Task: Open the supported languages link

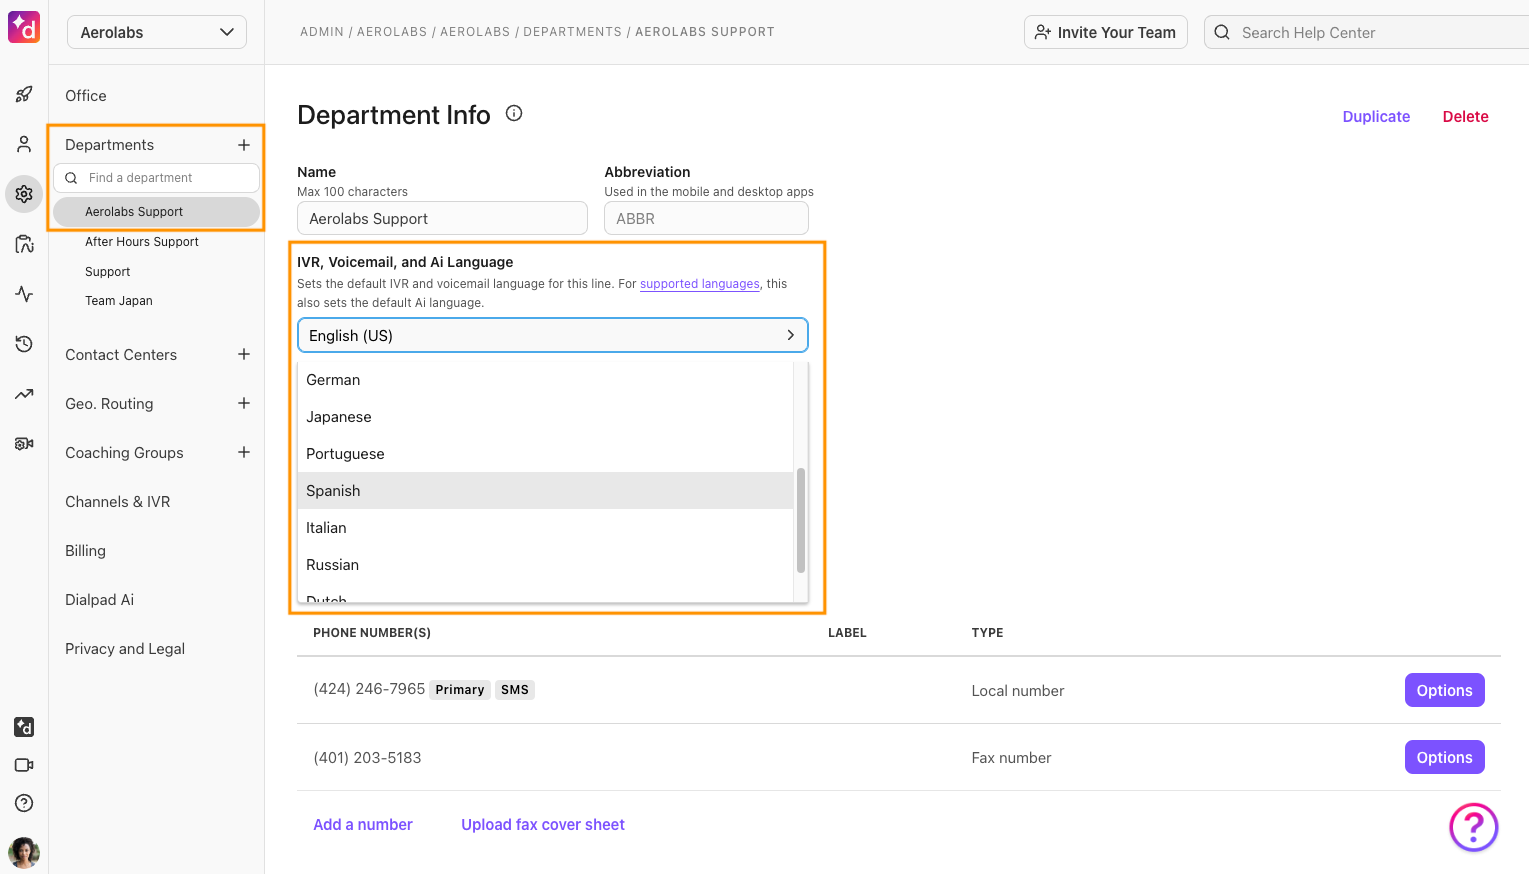Action: (700, 284)
